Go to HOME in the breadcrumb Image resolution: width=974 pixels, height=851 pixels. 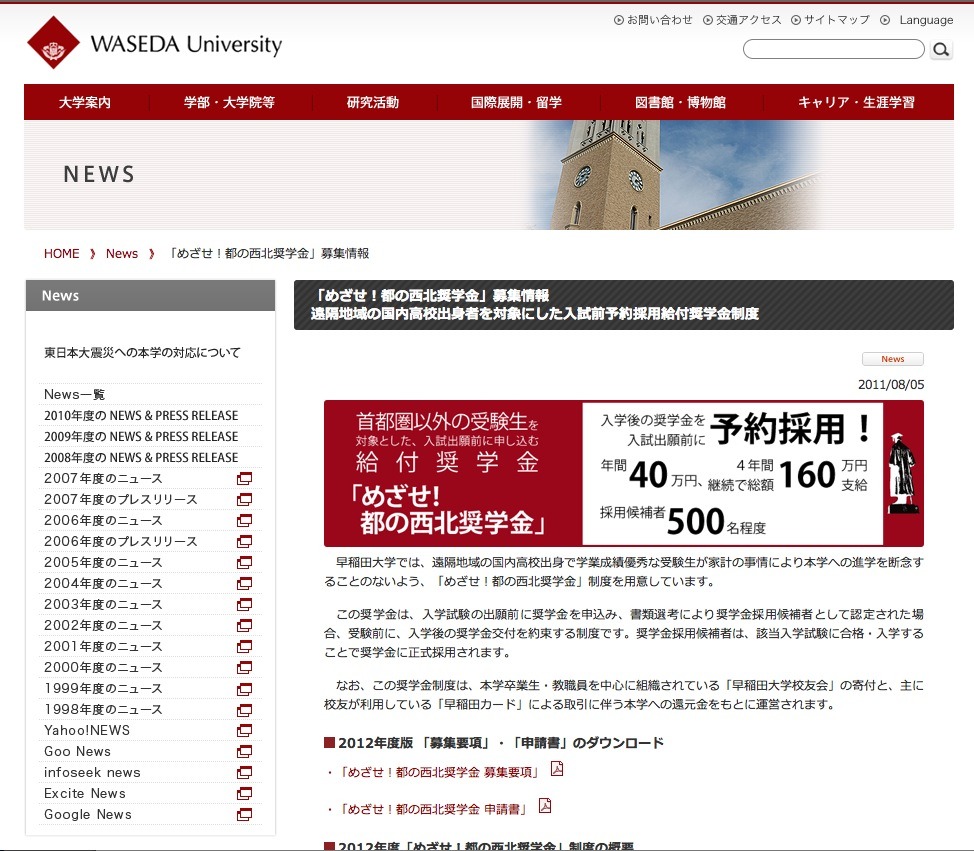[61, 253]
